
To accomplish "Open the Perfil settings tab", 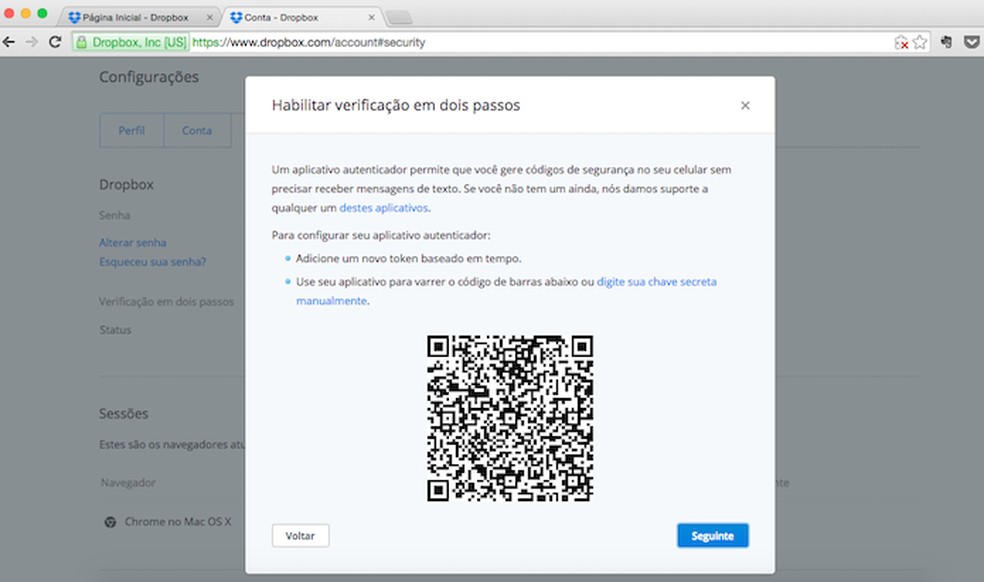I will [x=131, y=130].
